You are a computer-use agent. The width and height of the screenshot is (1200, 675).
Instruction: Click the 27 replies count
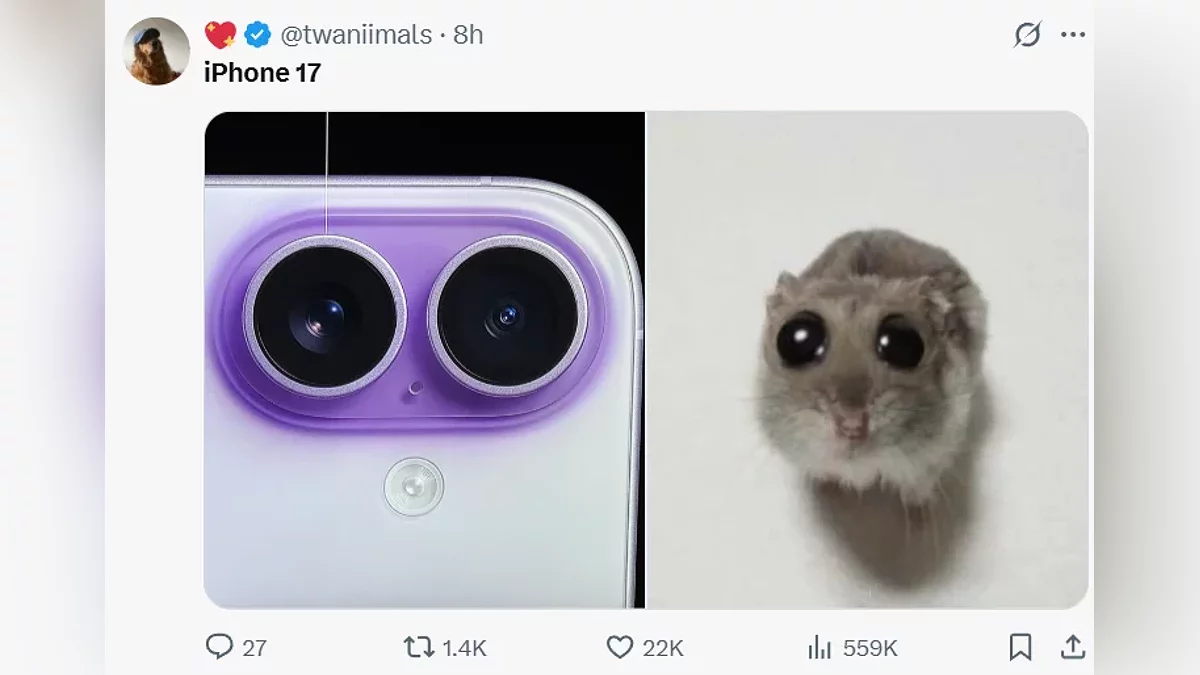pyautogui.click(x=255, y=648)
